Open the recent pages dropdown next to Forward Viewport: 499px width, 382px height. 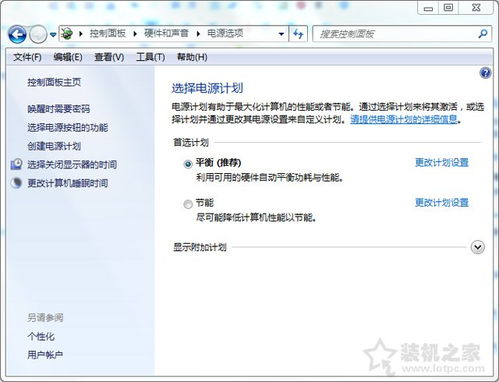pos(53,34)
